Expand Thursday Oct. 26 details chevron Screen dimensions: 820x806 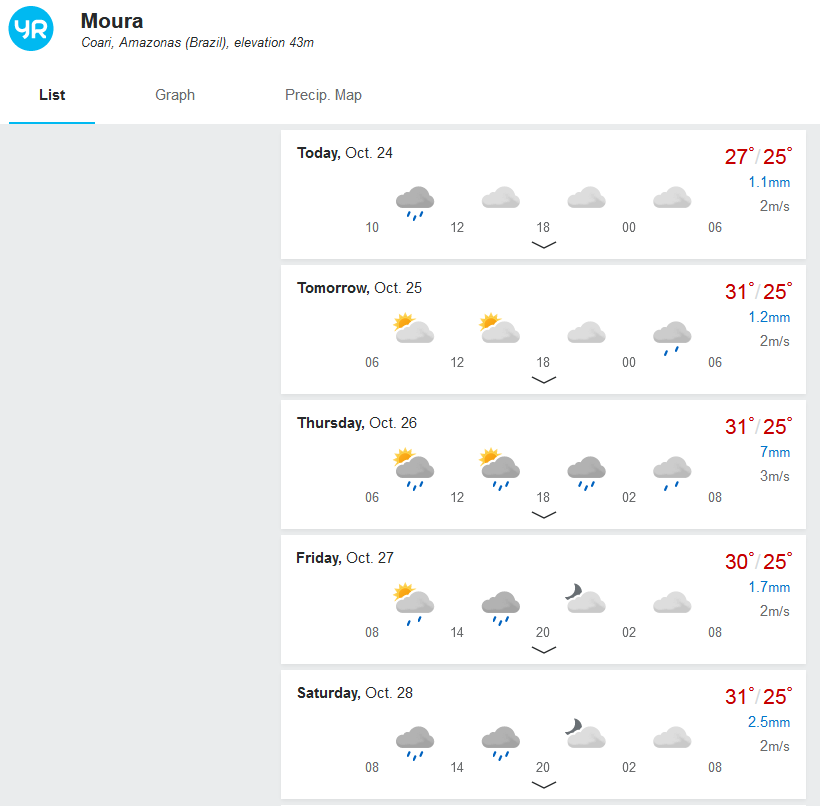click(x=543, y=515)
